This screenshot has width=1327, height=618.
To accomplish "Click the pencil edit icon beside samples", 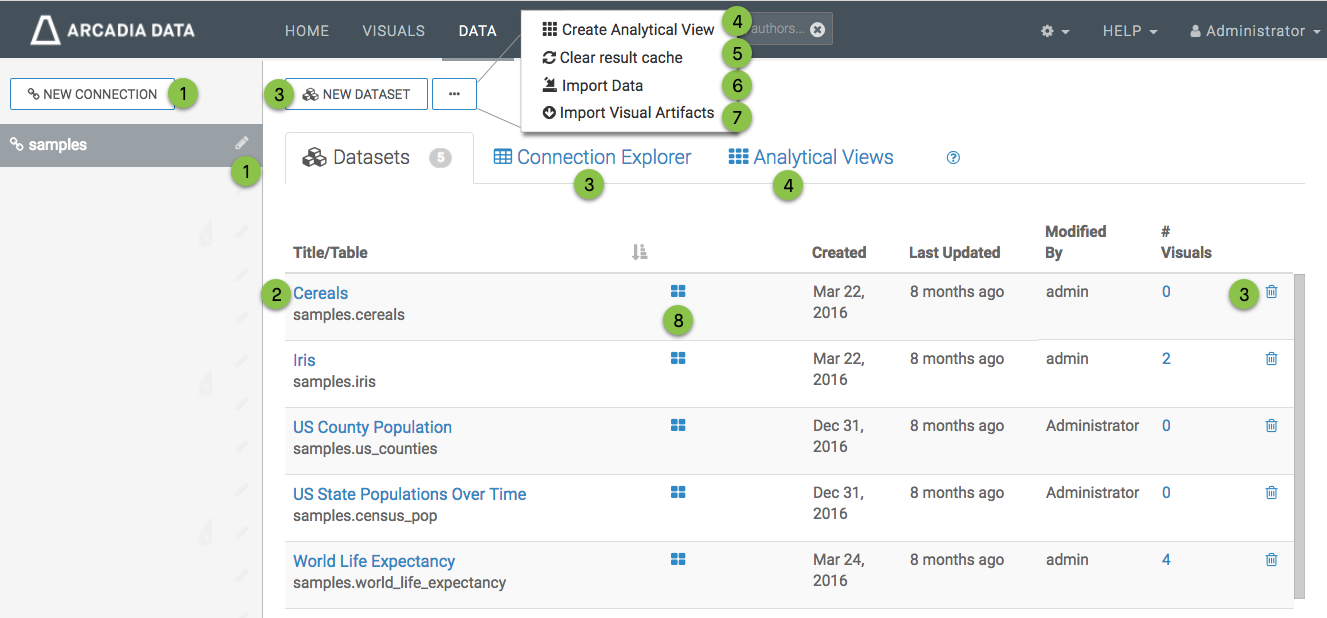I will click(241, 144).
